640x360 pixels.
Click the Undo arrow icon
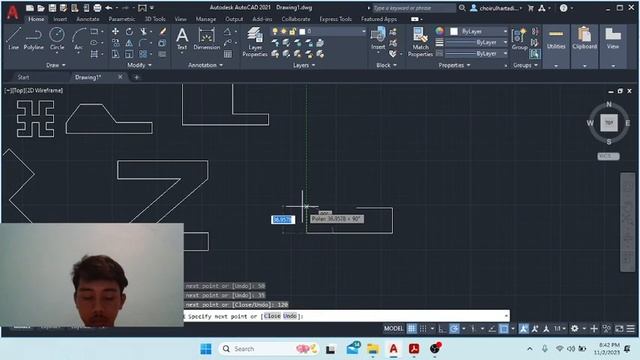[x=109, y=8]
